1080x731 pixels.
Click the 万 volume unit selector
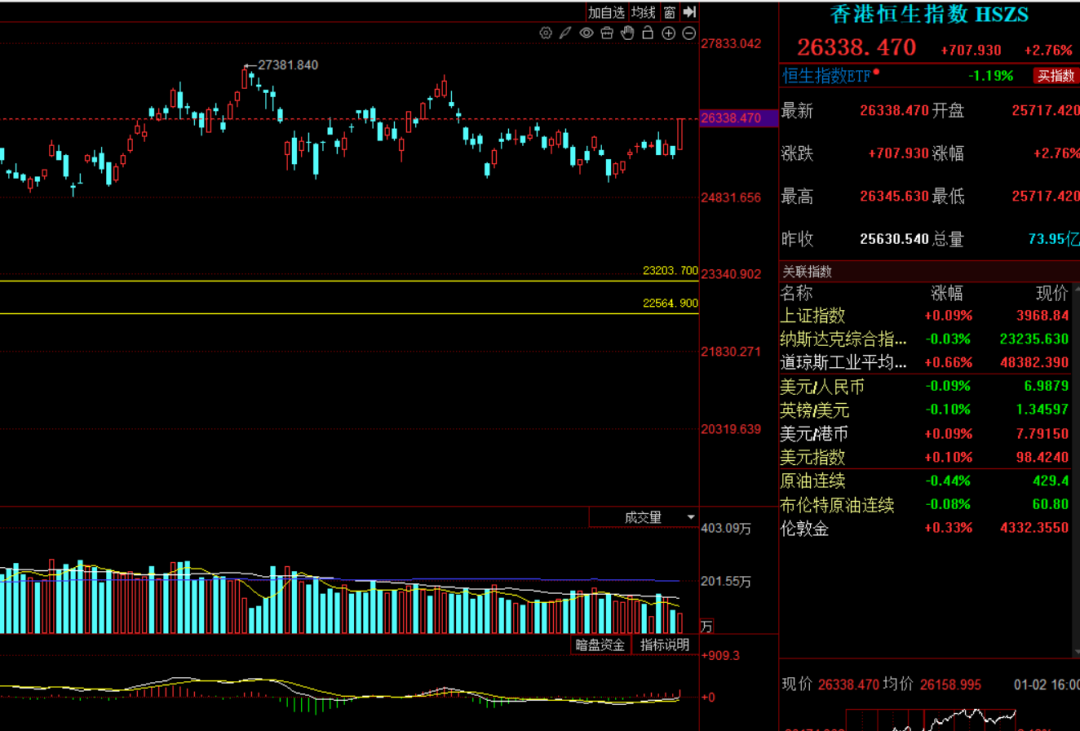[707, 627]
